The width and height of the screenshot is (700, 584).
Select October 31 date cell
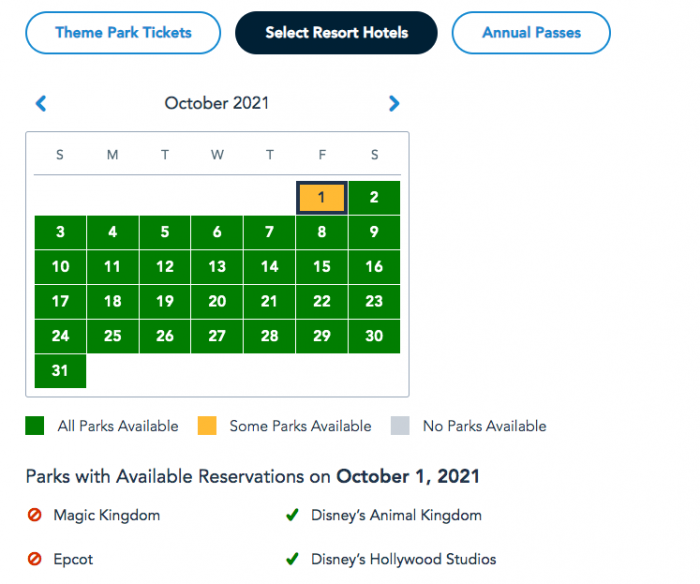click(x=60, y=371)
